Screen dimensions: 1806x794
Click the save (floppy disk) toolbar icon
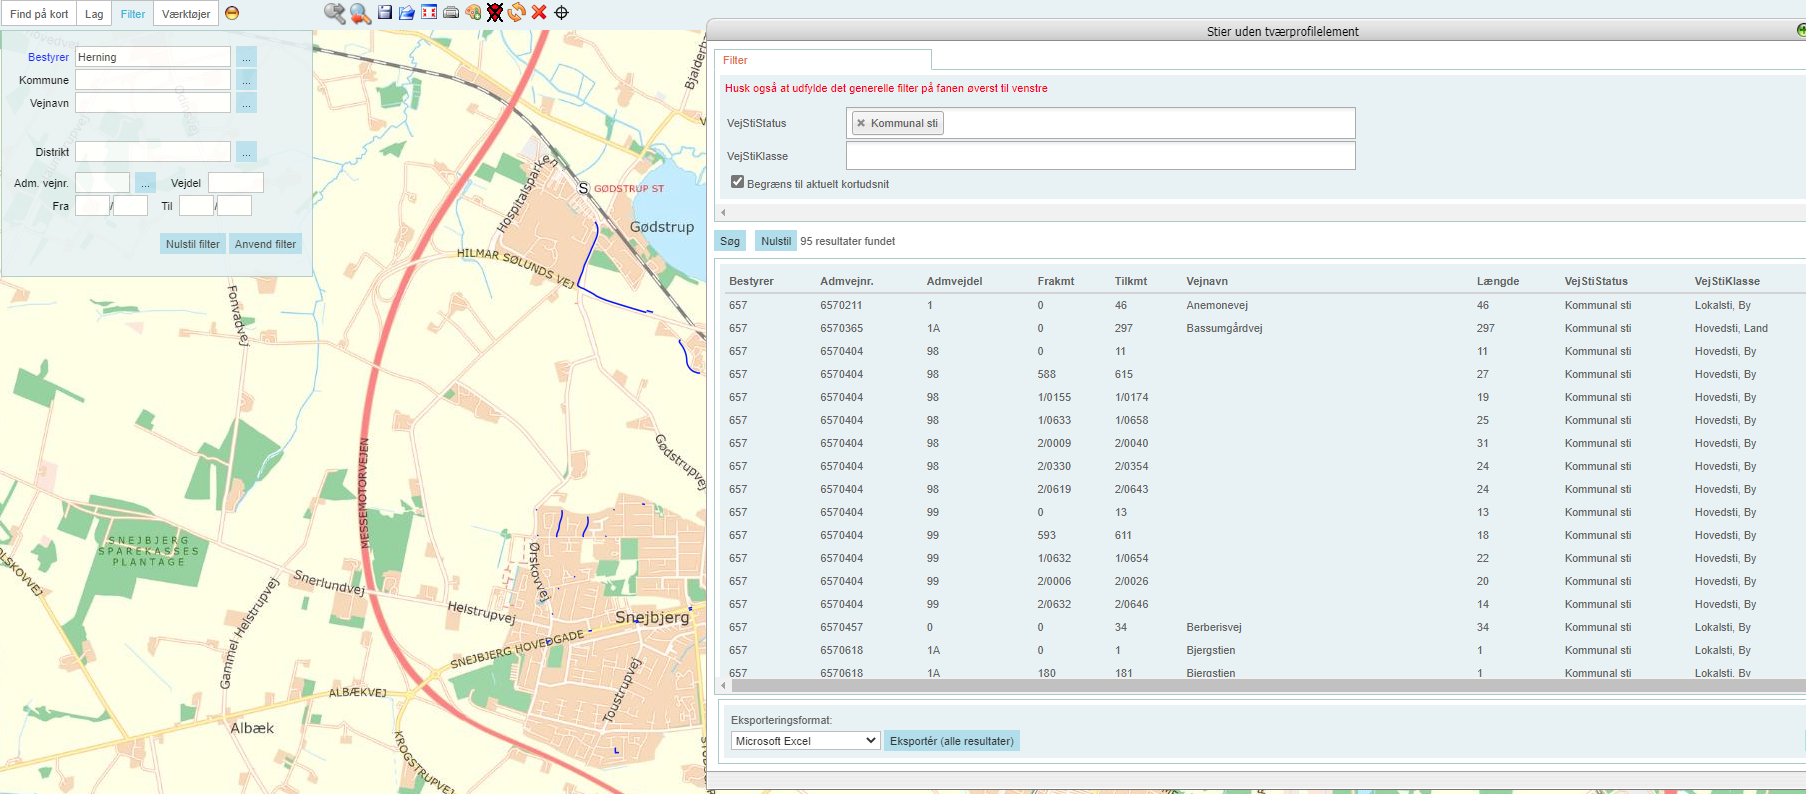pyautogui.click(x=384, y=13)
